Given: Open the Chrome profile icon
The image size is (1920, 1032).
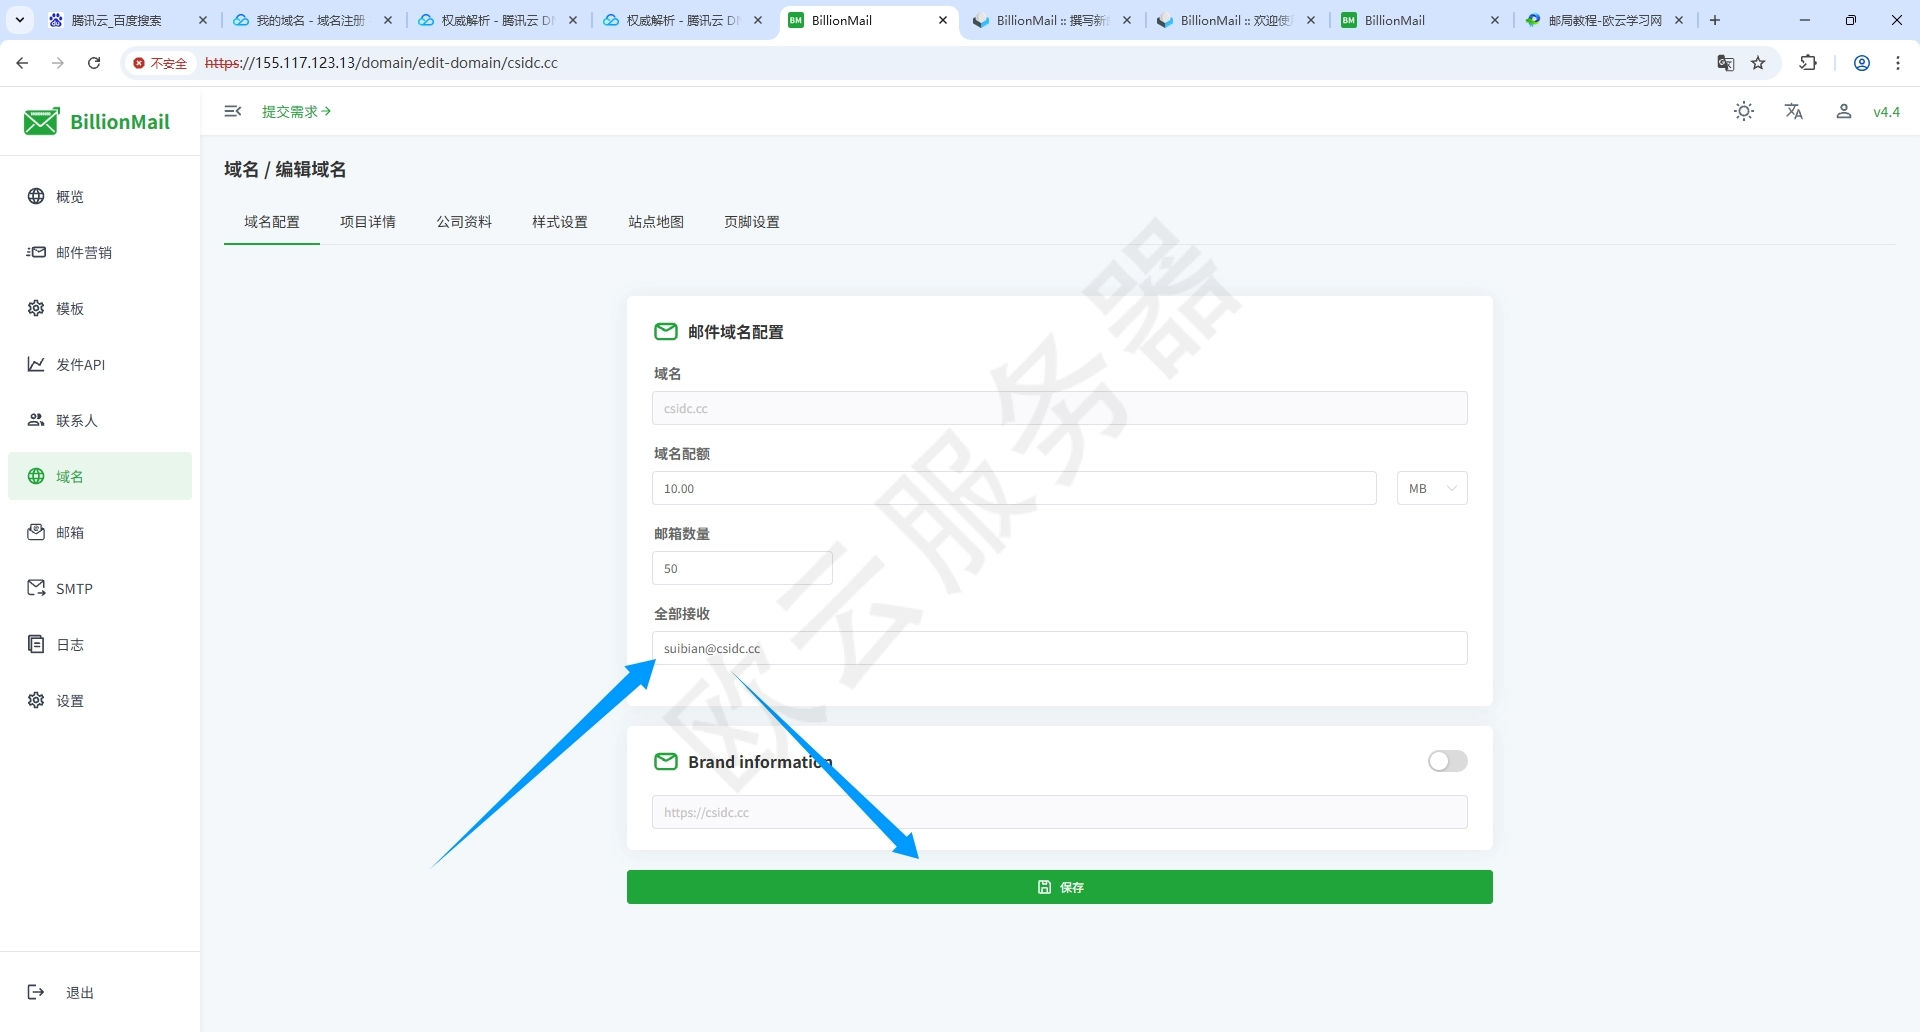Looking at the screenshot, I should click(1862, 63).
